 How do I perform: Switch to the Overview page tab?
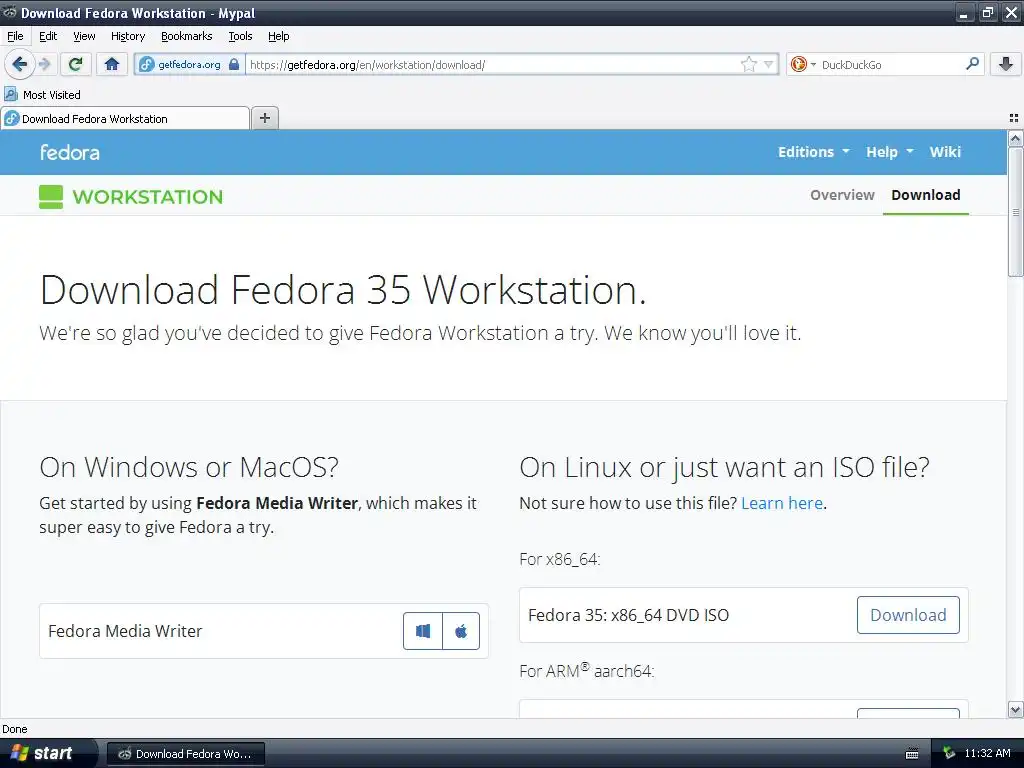tap(842, 195)
